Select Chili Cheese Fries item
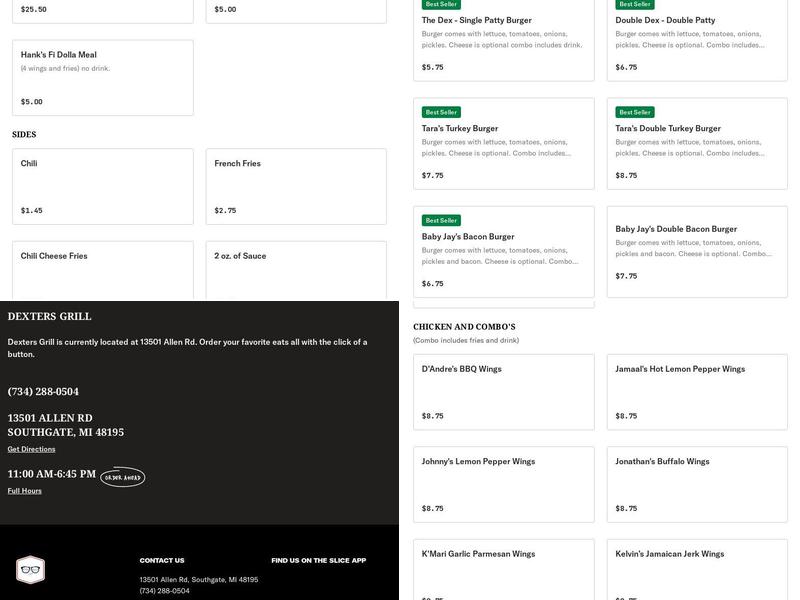This screenshot has height=600, width=800. [102, 269]
